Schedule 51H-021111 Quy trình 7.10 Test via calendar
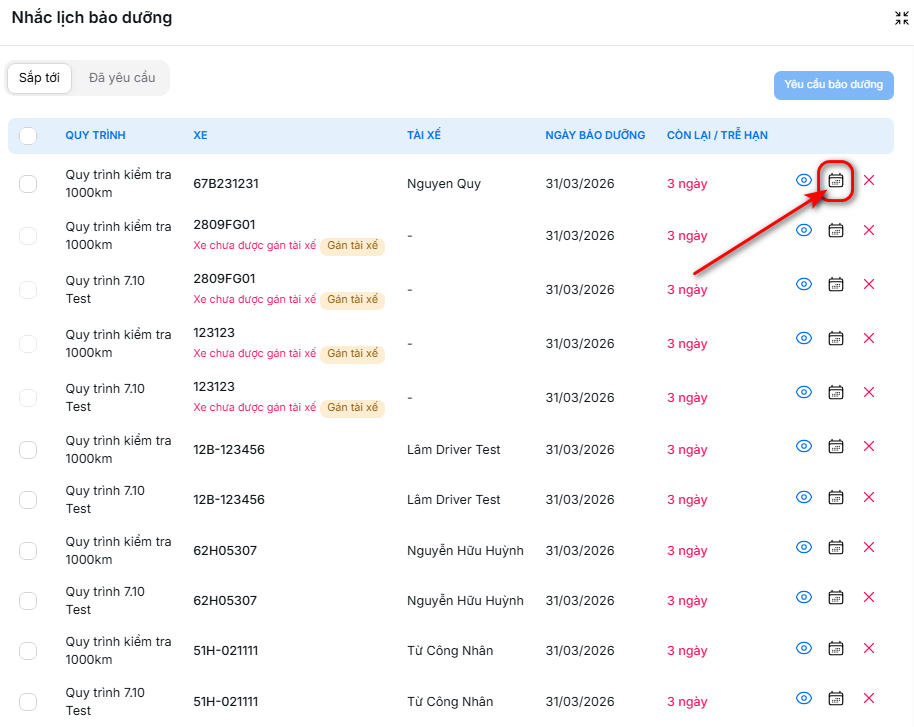914x727 pixels. (x=836, y=698)
